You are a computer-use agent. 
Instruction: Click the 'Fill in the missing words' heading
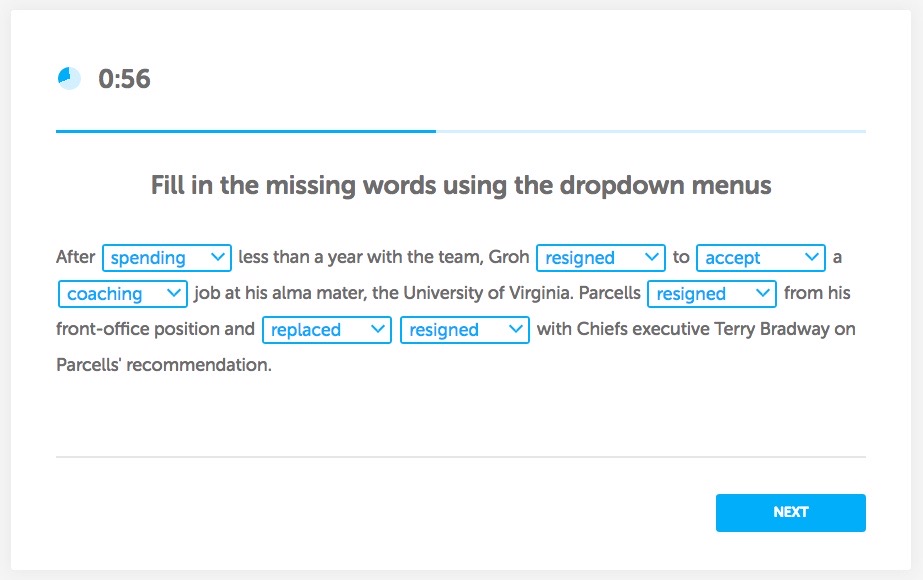pyautogui.click(x=461, y=186)
